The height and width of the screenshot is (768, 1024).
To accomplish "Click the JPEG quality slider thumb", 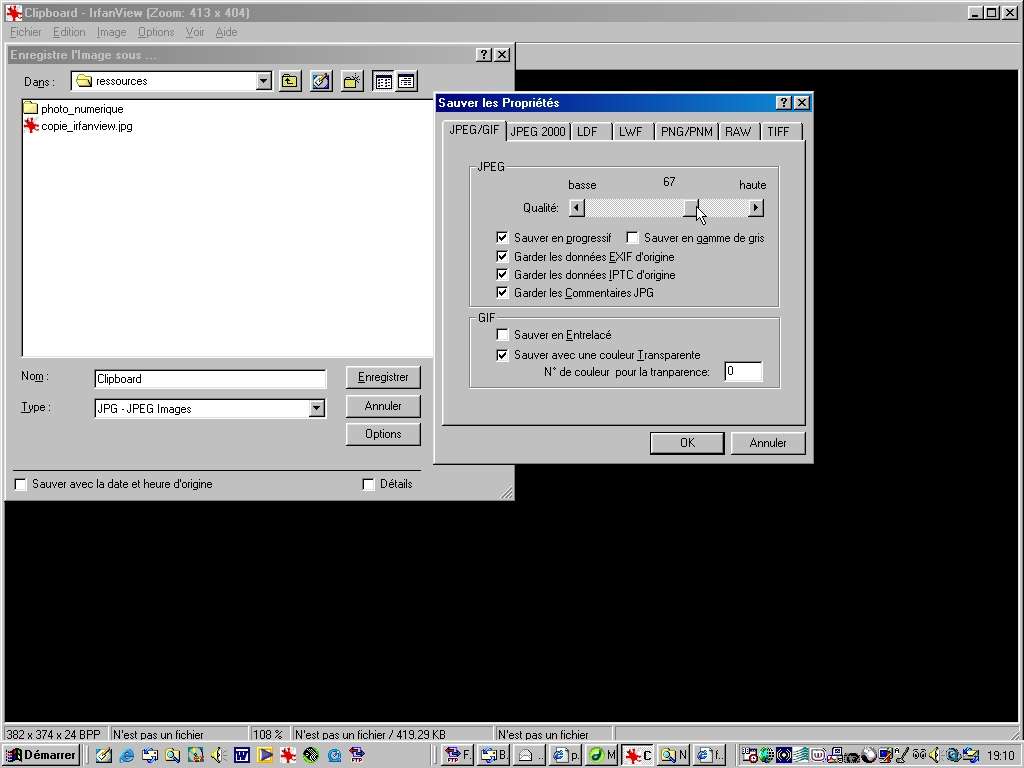I will [691, 208].
